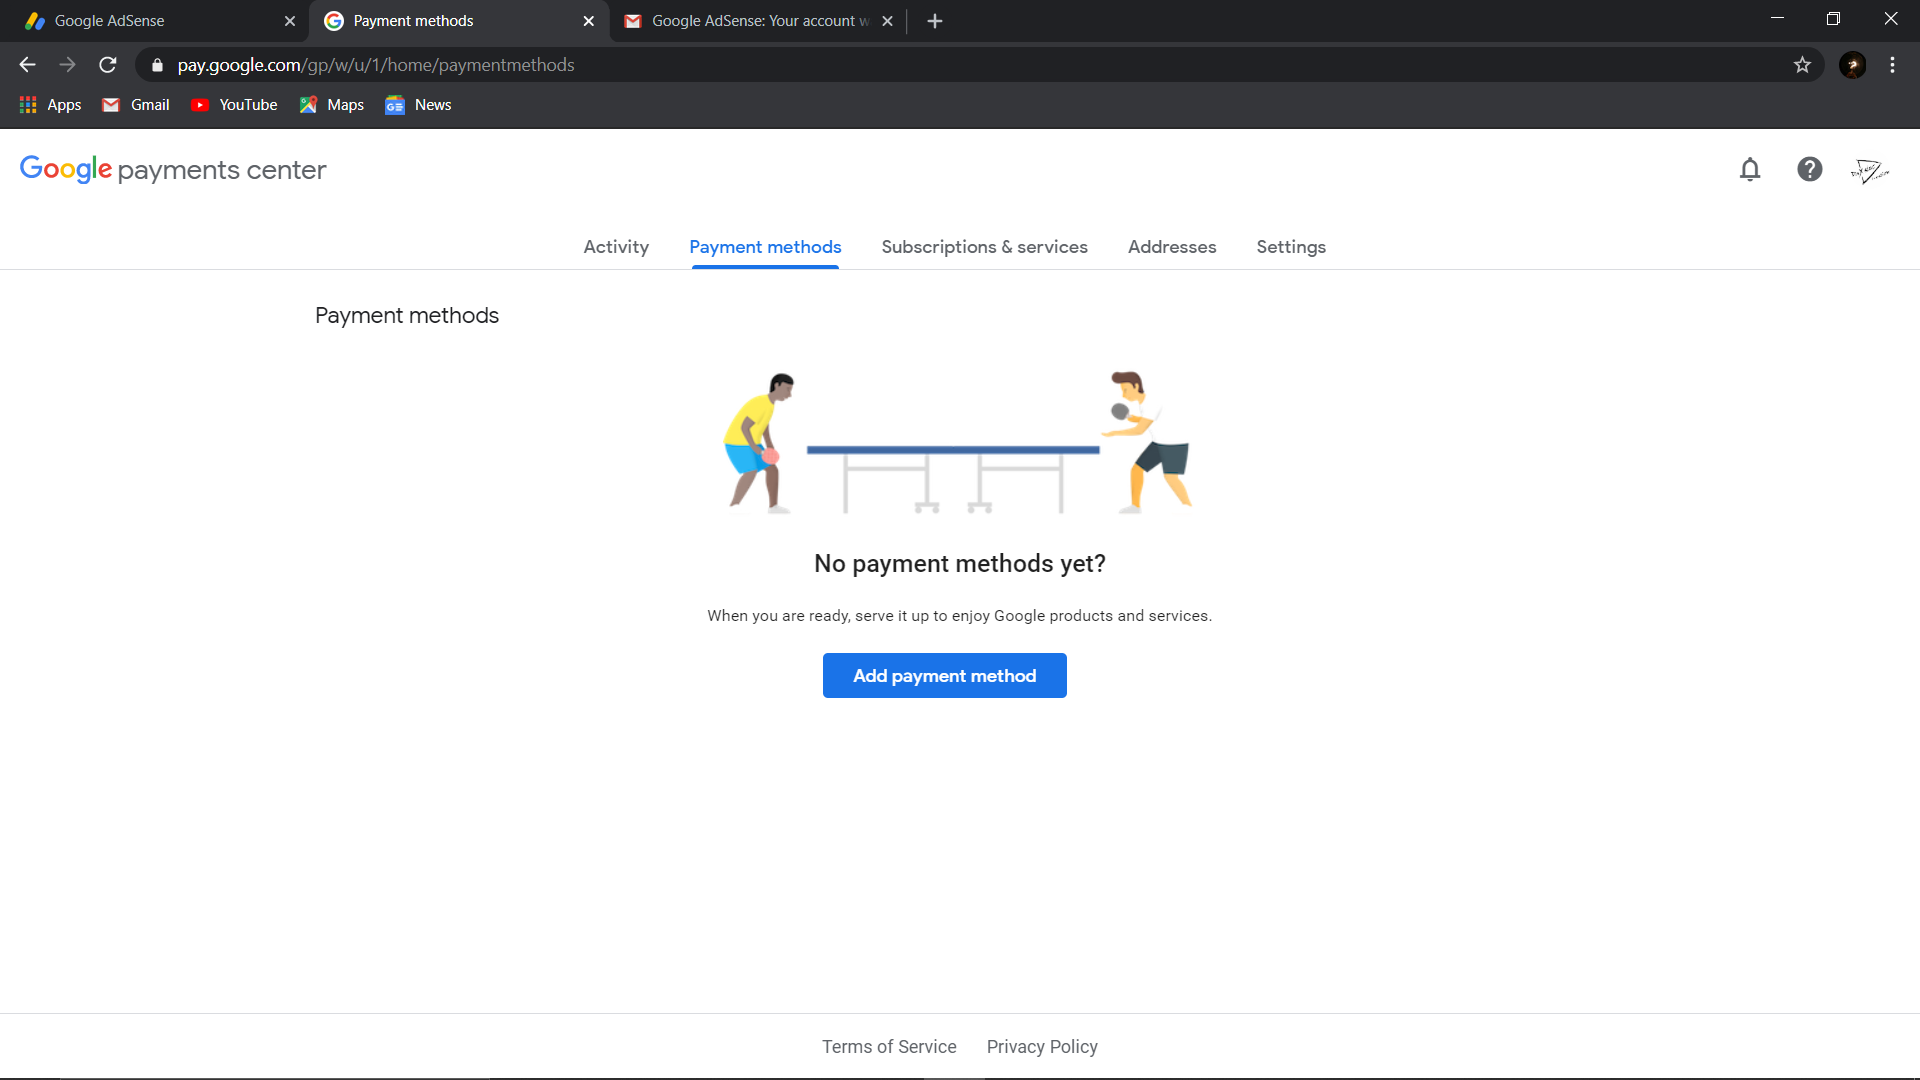Open Subscriptions & services tab
The width and height of the screenshot is (1920, 1080).
pos(984,247)
